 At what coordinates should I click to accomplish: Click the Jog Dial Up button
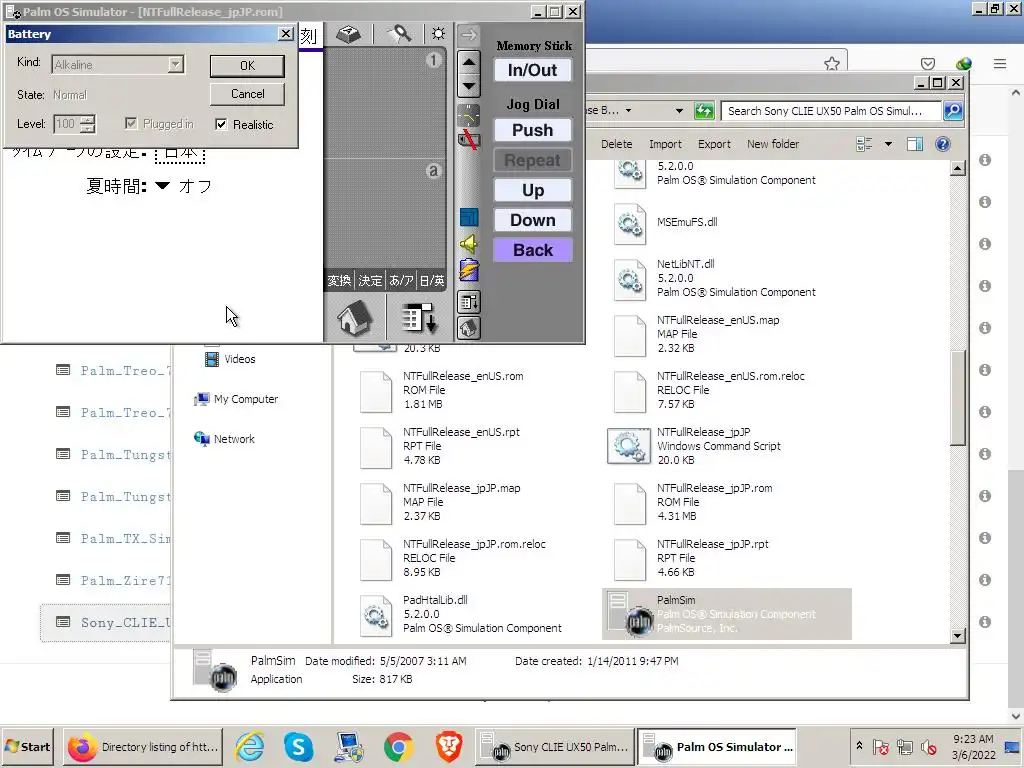coord(532,190)
